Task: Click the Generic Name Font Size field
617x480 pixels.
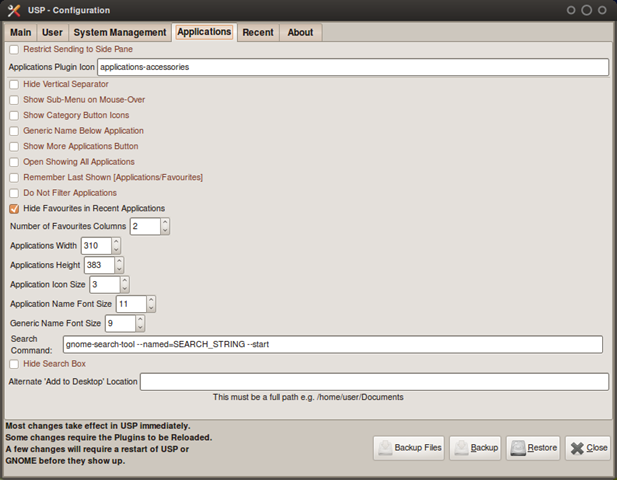Action: 120,323
